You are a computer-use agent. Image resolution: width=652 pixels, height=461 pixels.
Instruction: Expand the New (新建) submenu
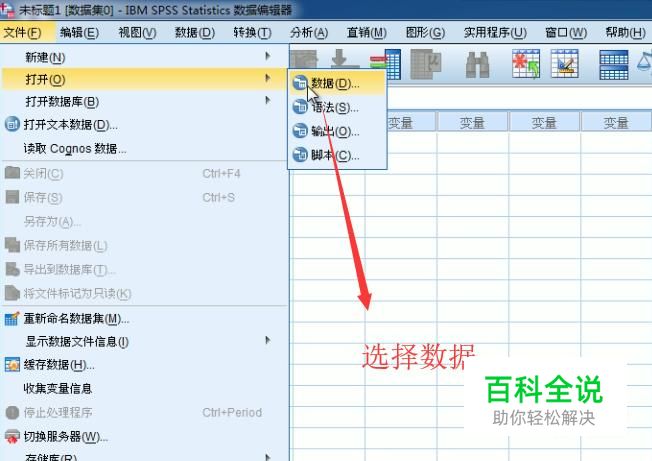143,57
